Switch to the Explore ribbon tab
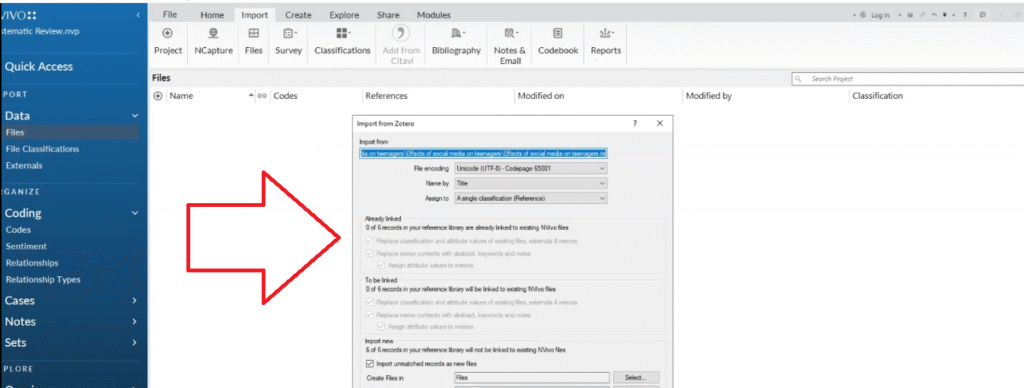 (344, 14)
